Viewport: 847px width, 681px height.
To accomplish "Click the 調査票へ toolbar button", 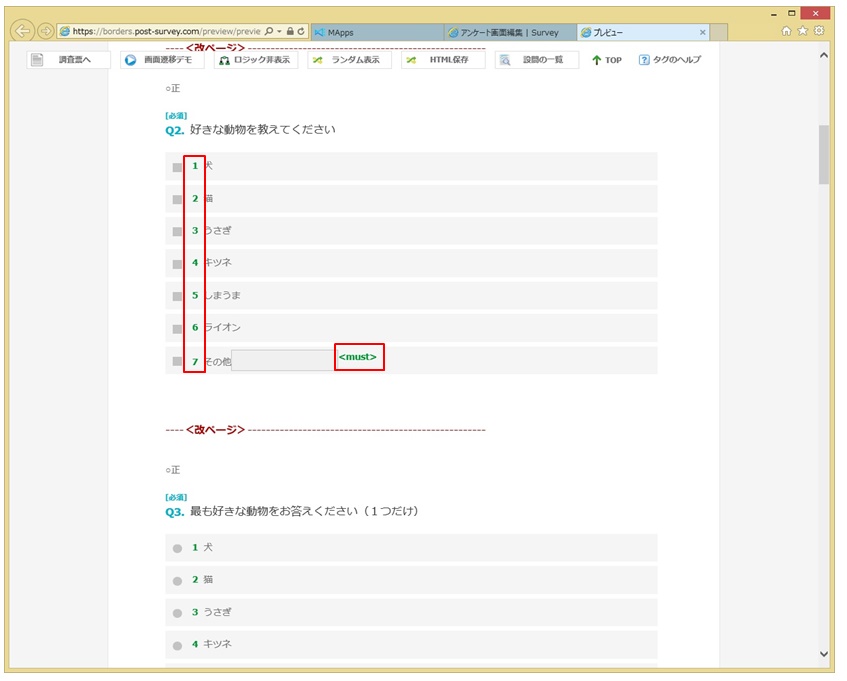I will (x=68, y=60).
